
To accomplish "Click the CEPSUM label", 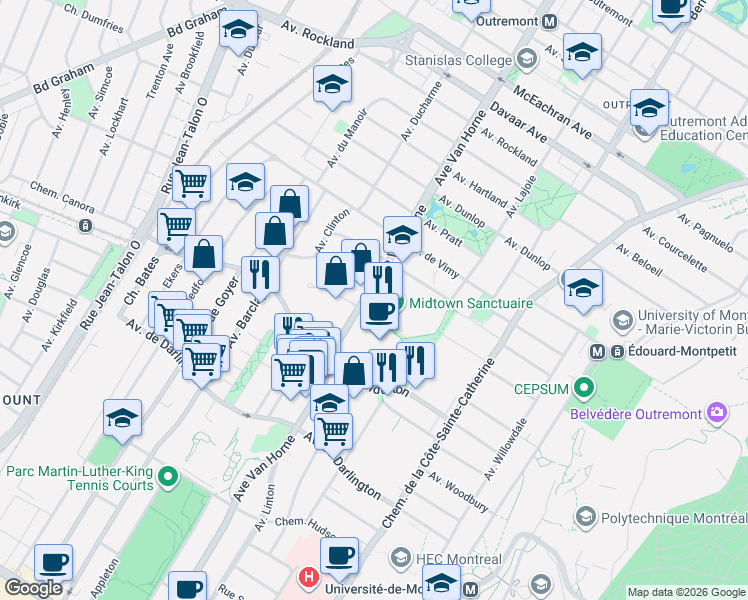I will click(541, 389).
